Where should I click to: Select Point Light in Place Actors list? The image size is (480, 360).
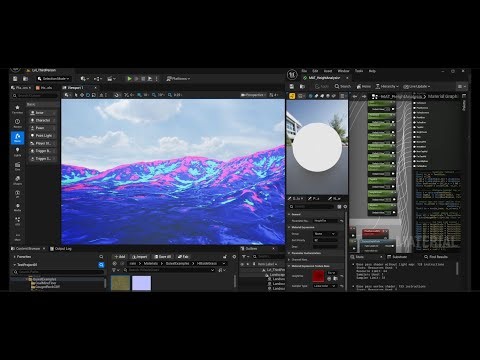tap(42, 136)
